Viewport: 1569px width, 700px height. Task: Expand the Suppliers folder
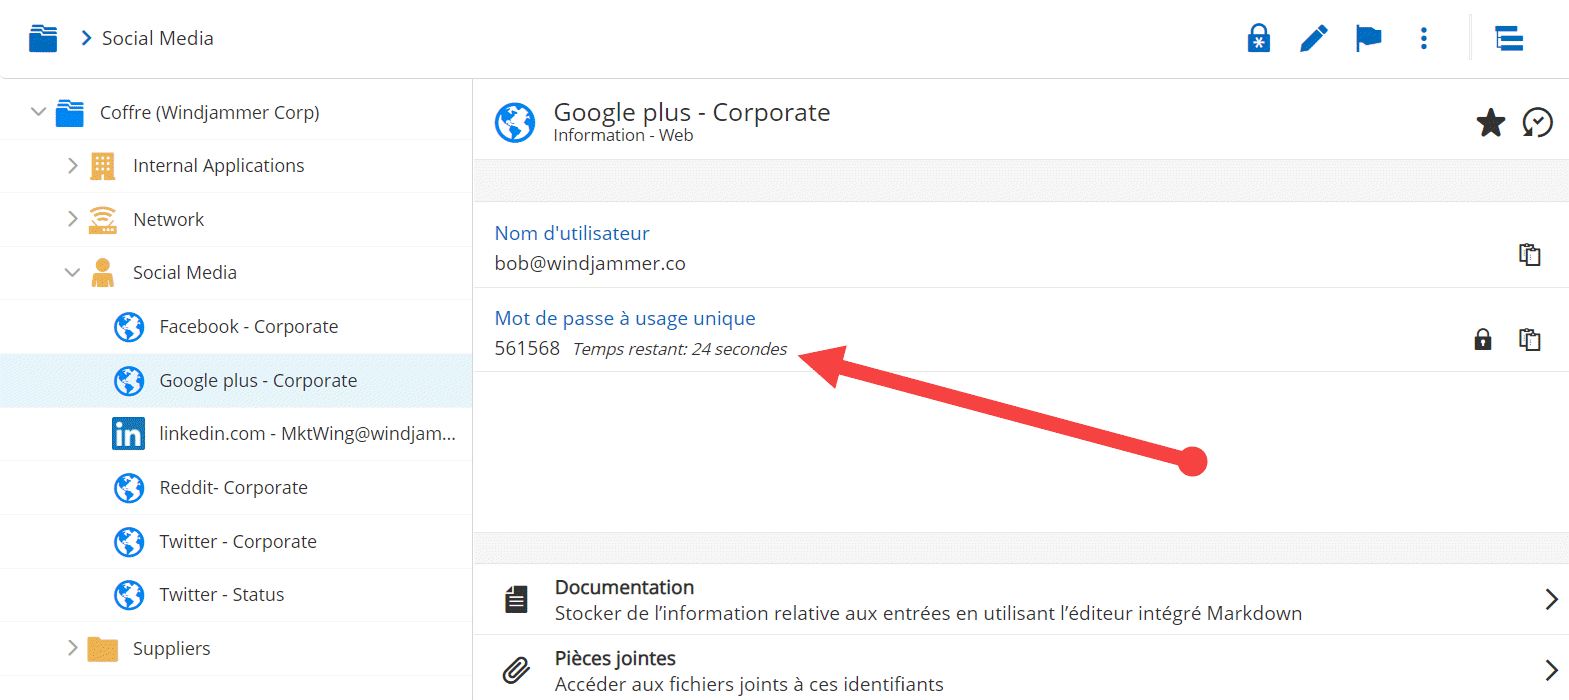click(72, 648)
